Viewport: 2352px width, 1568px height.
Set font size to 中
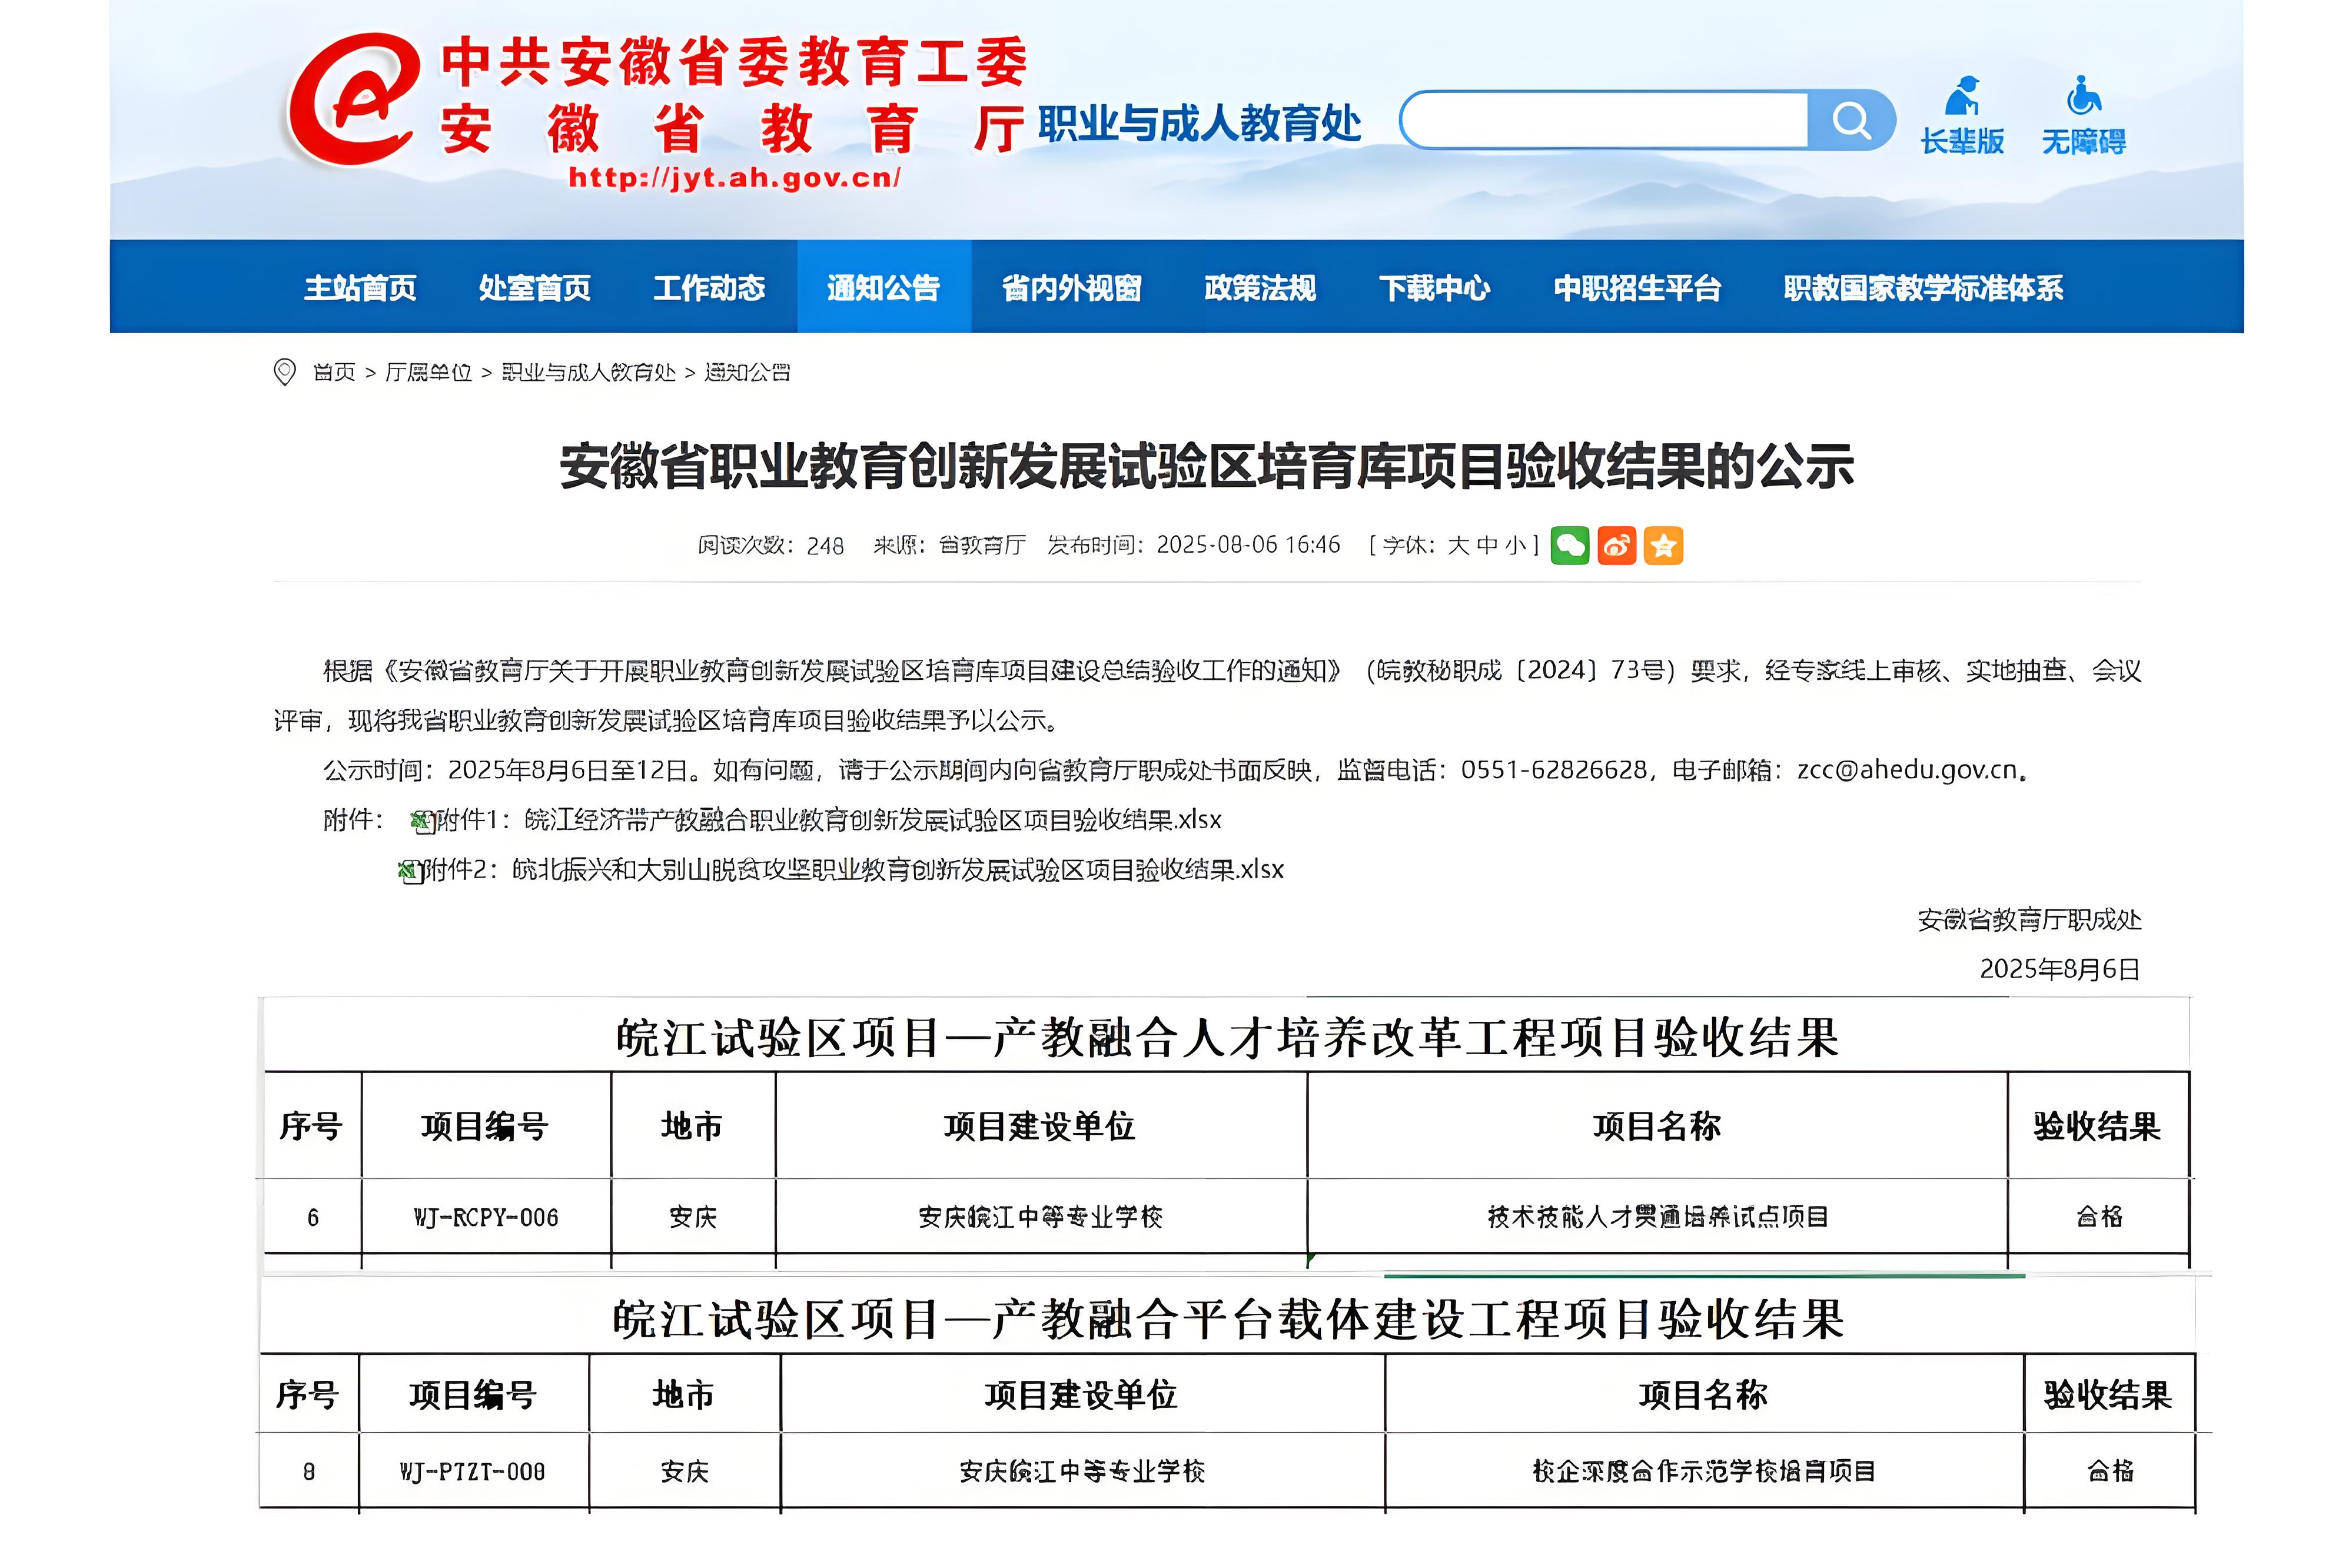[x=1487, y=545]
